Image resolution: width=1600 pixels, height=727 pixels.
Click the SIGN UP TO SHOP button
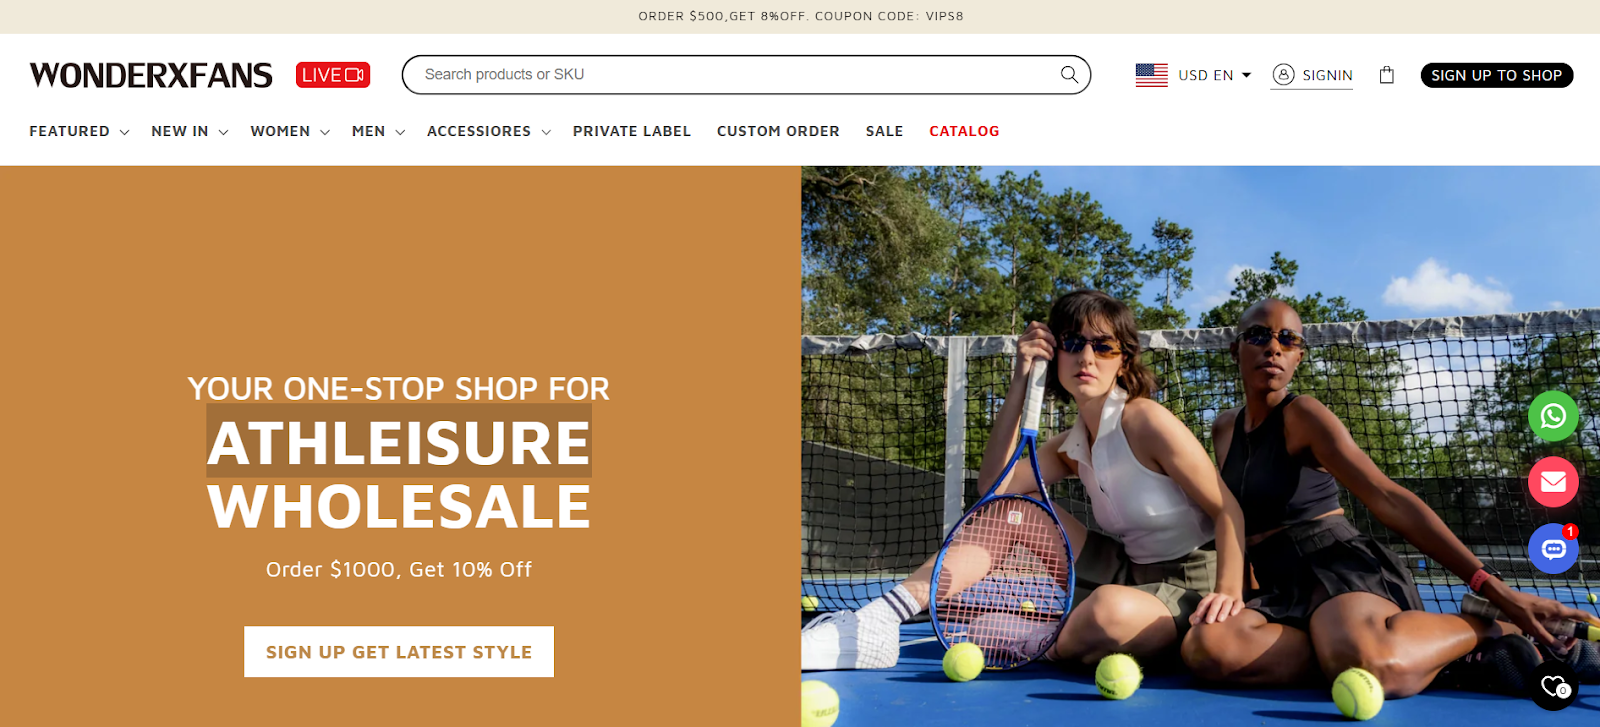1496,75
